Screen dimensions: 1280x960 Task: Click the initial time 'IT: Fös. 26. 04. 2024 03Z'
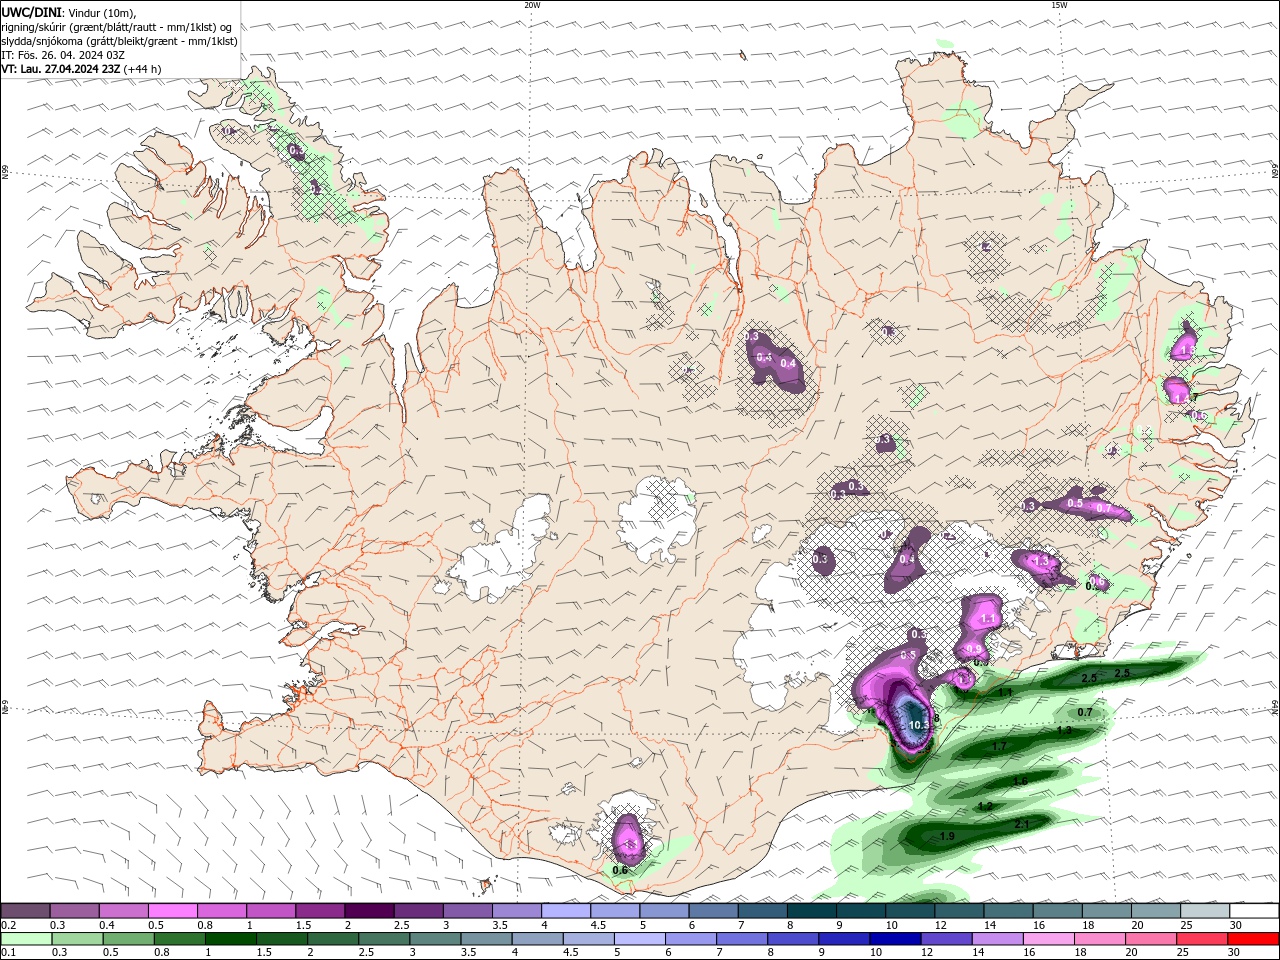coord(63,55)
